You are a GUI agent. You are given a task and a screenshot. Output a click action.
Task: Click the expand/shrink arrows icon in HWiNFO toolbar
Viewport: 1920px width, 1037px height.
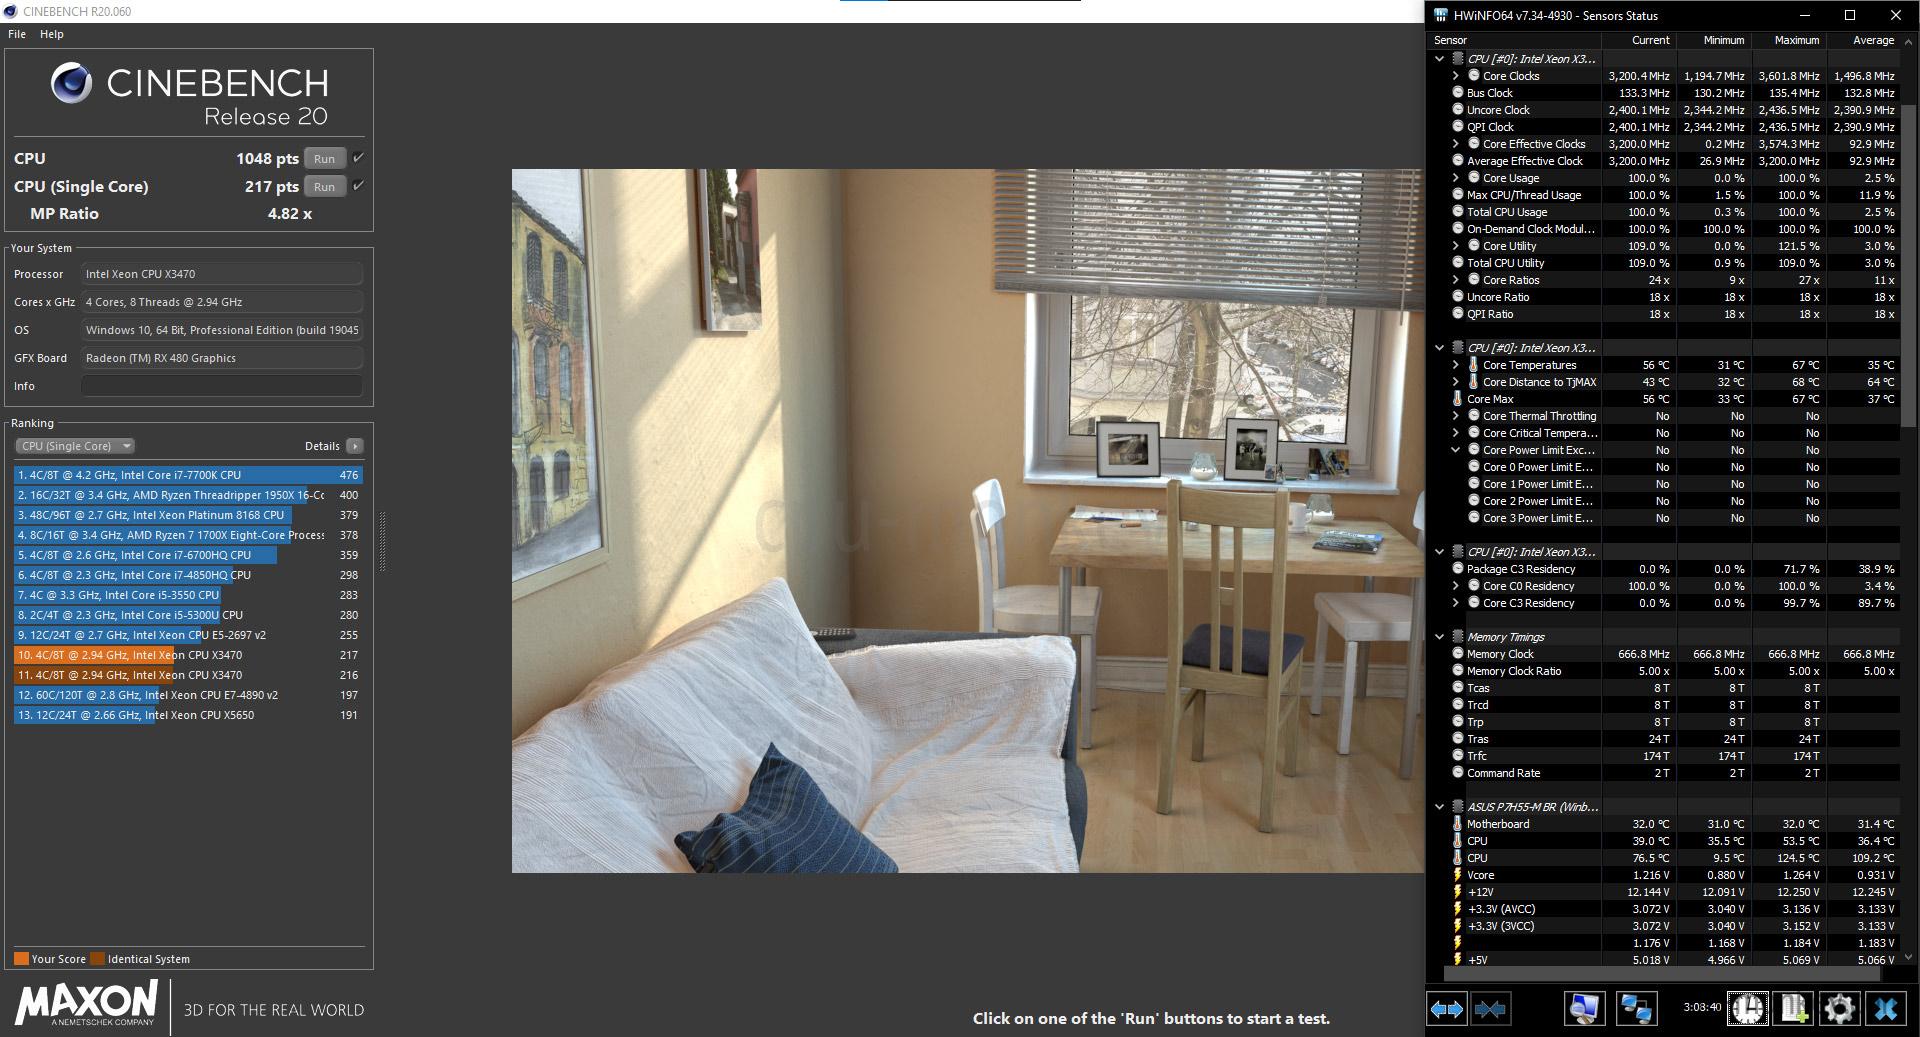pos(1447,1008)
